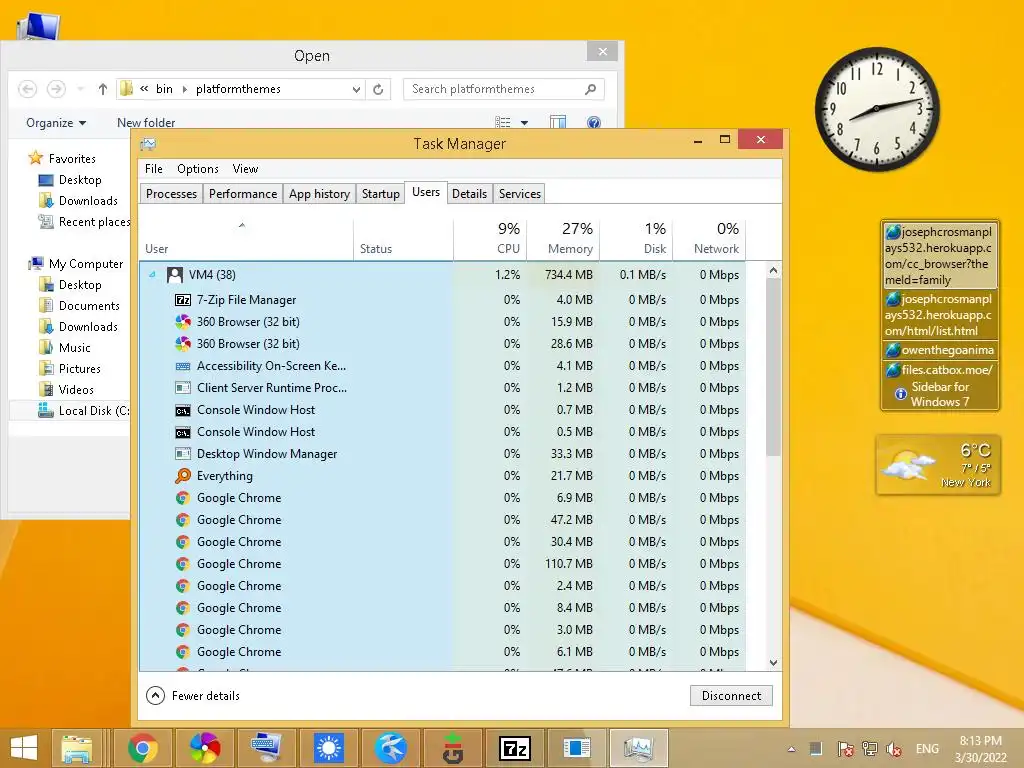
Task: Open File Explorer from the taskbar
Action: 76,748
